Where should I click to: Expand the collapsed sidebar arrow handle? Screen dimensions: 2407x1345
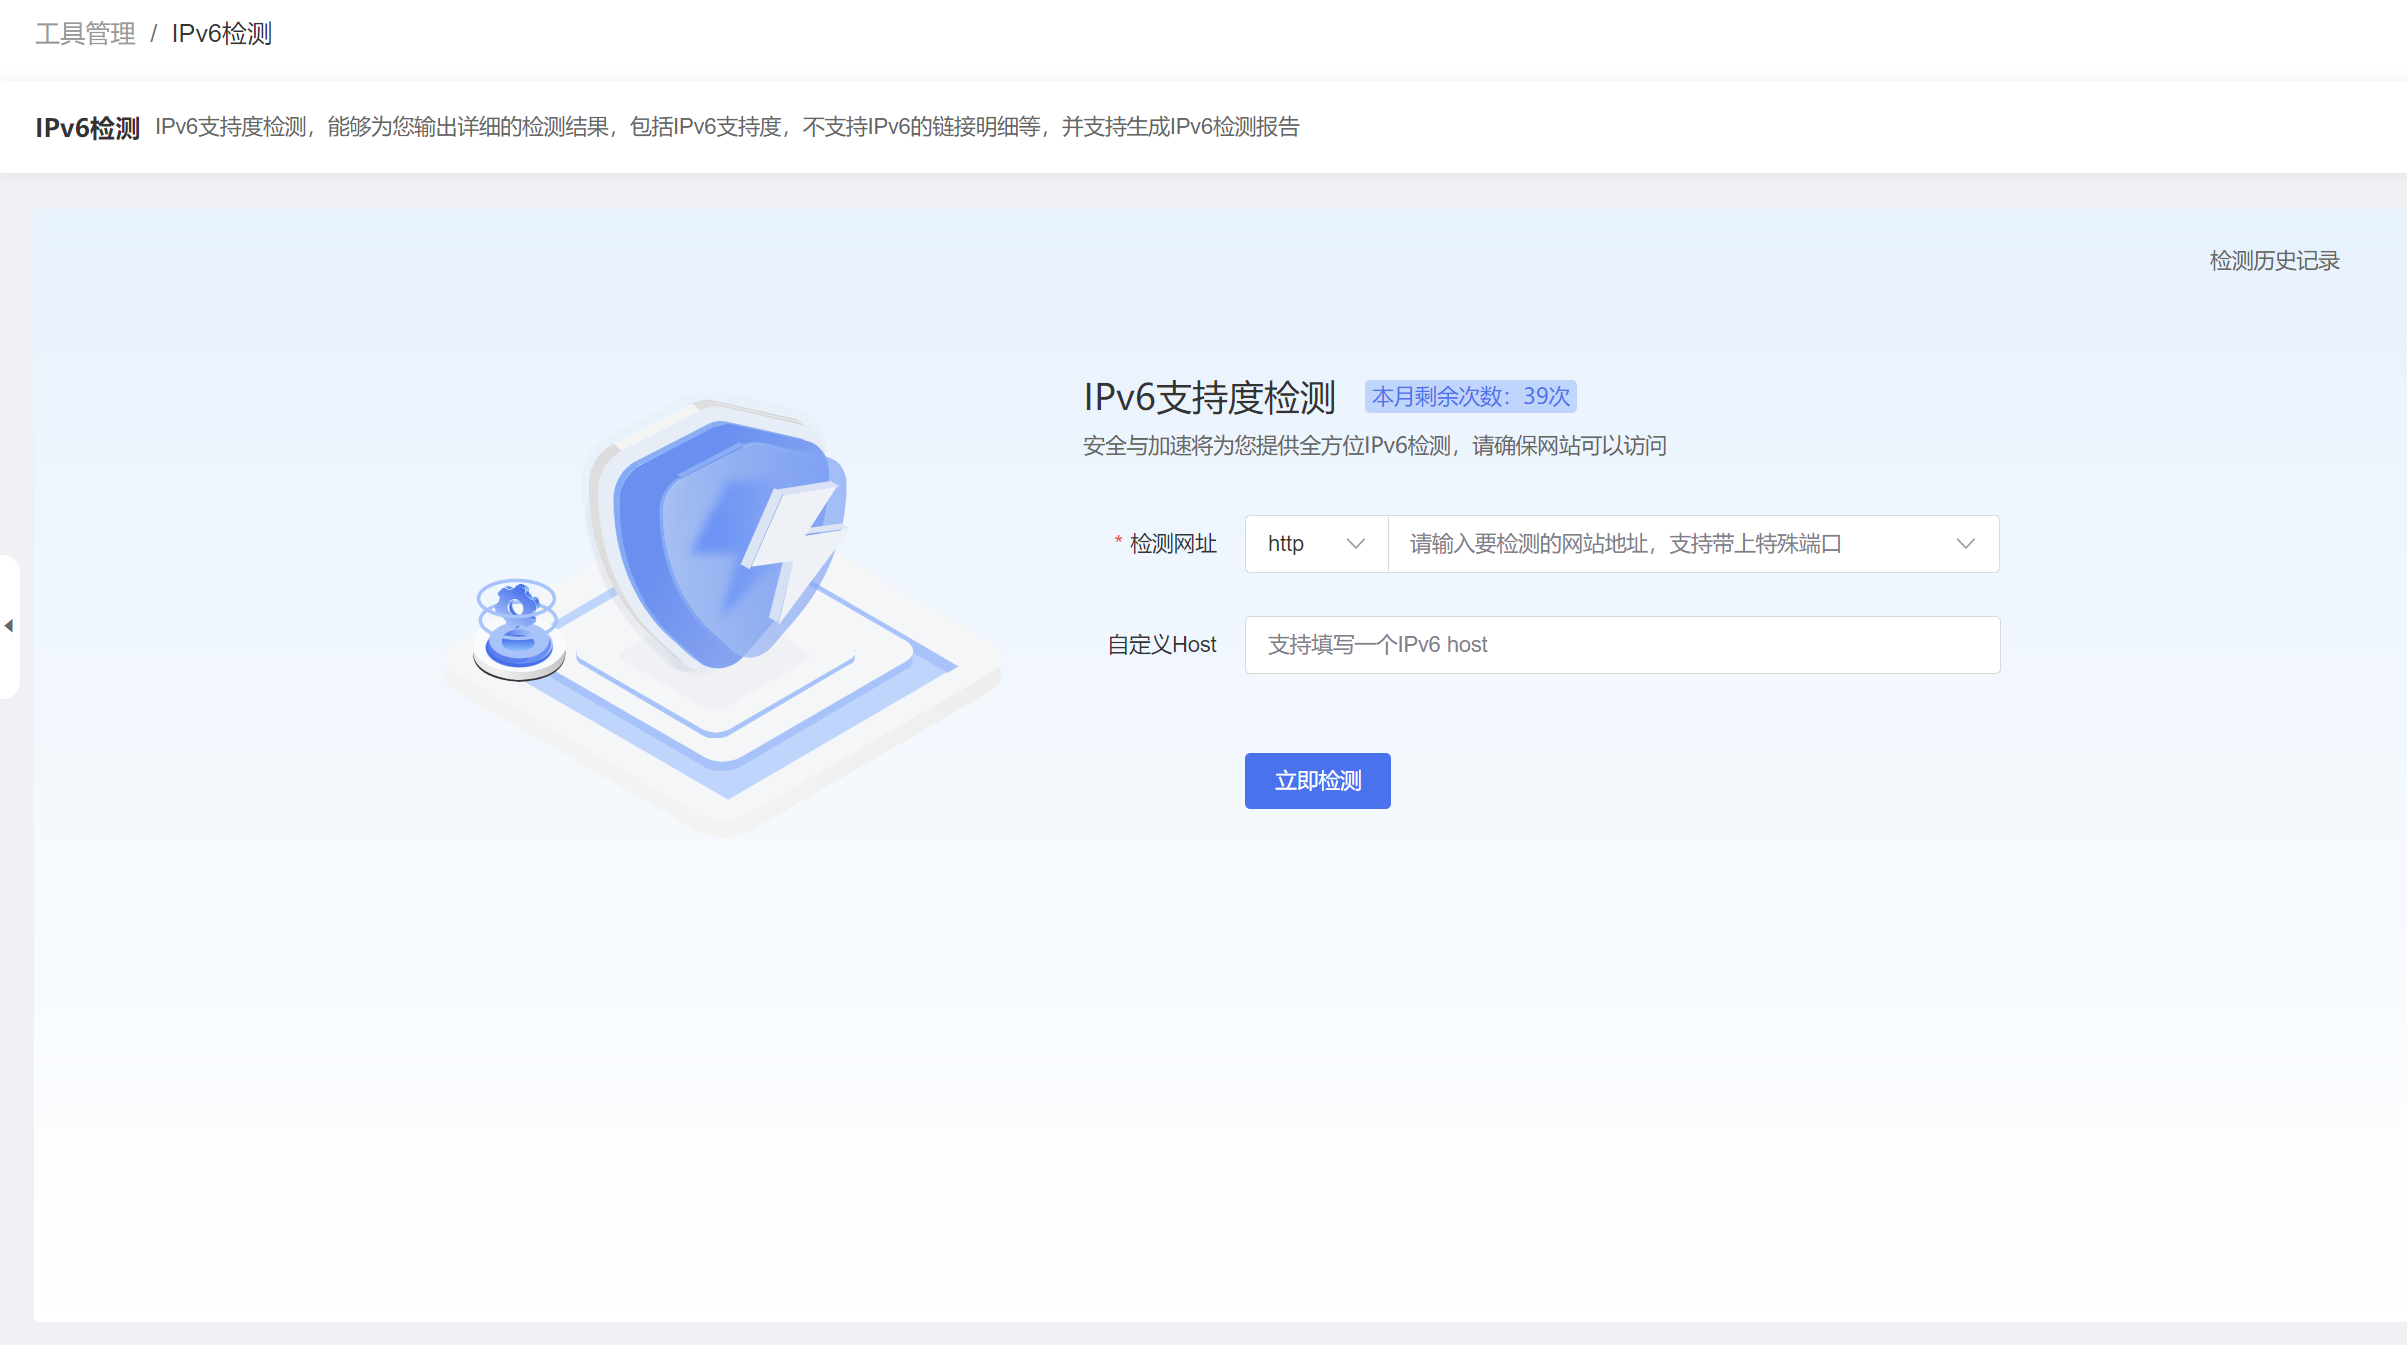(x=9, y=626)
